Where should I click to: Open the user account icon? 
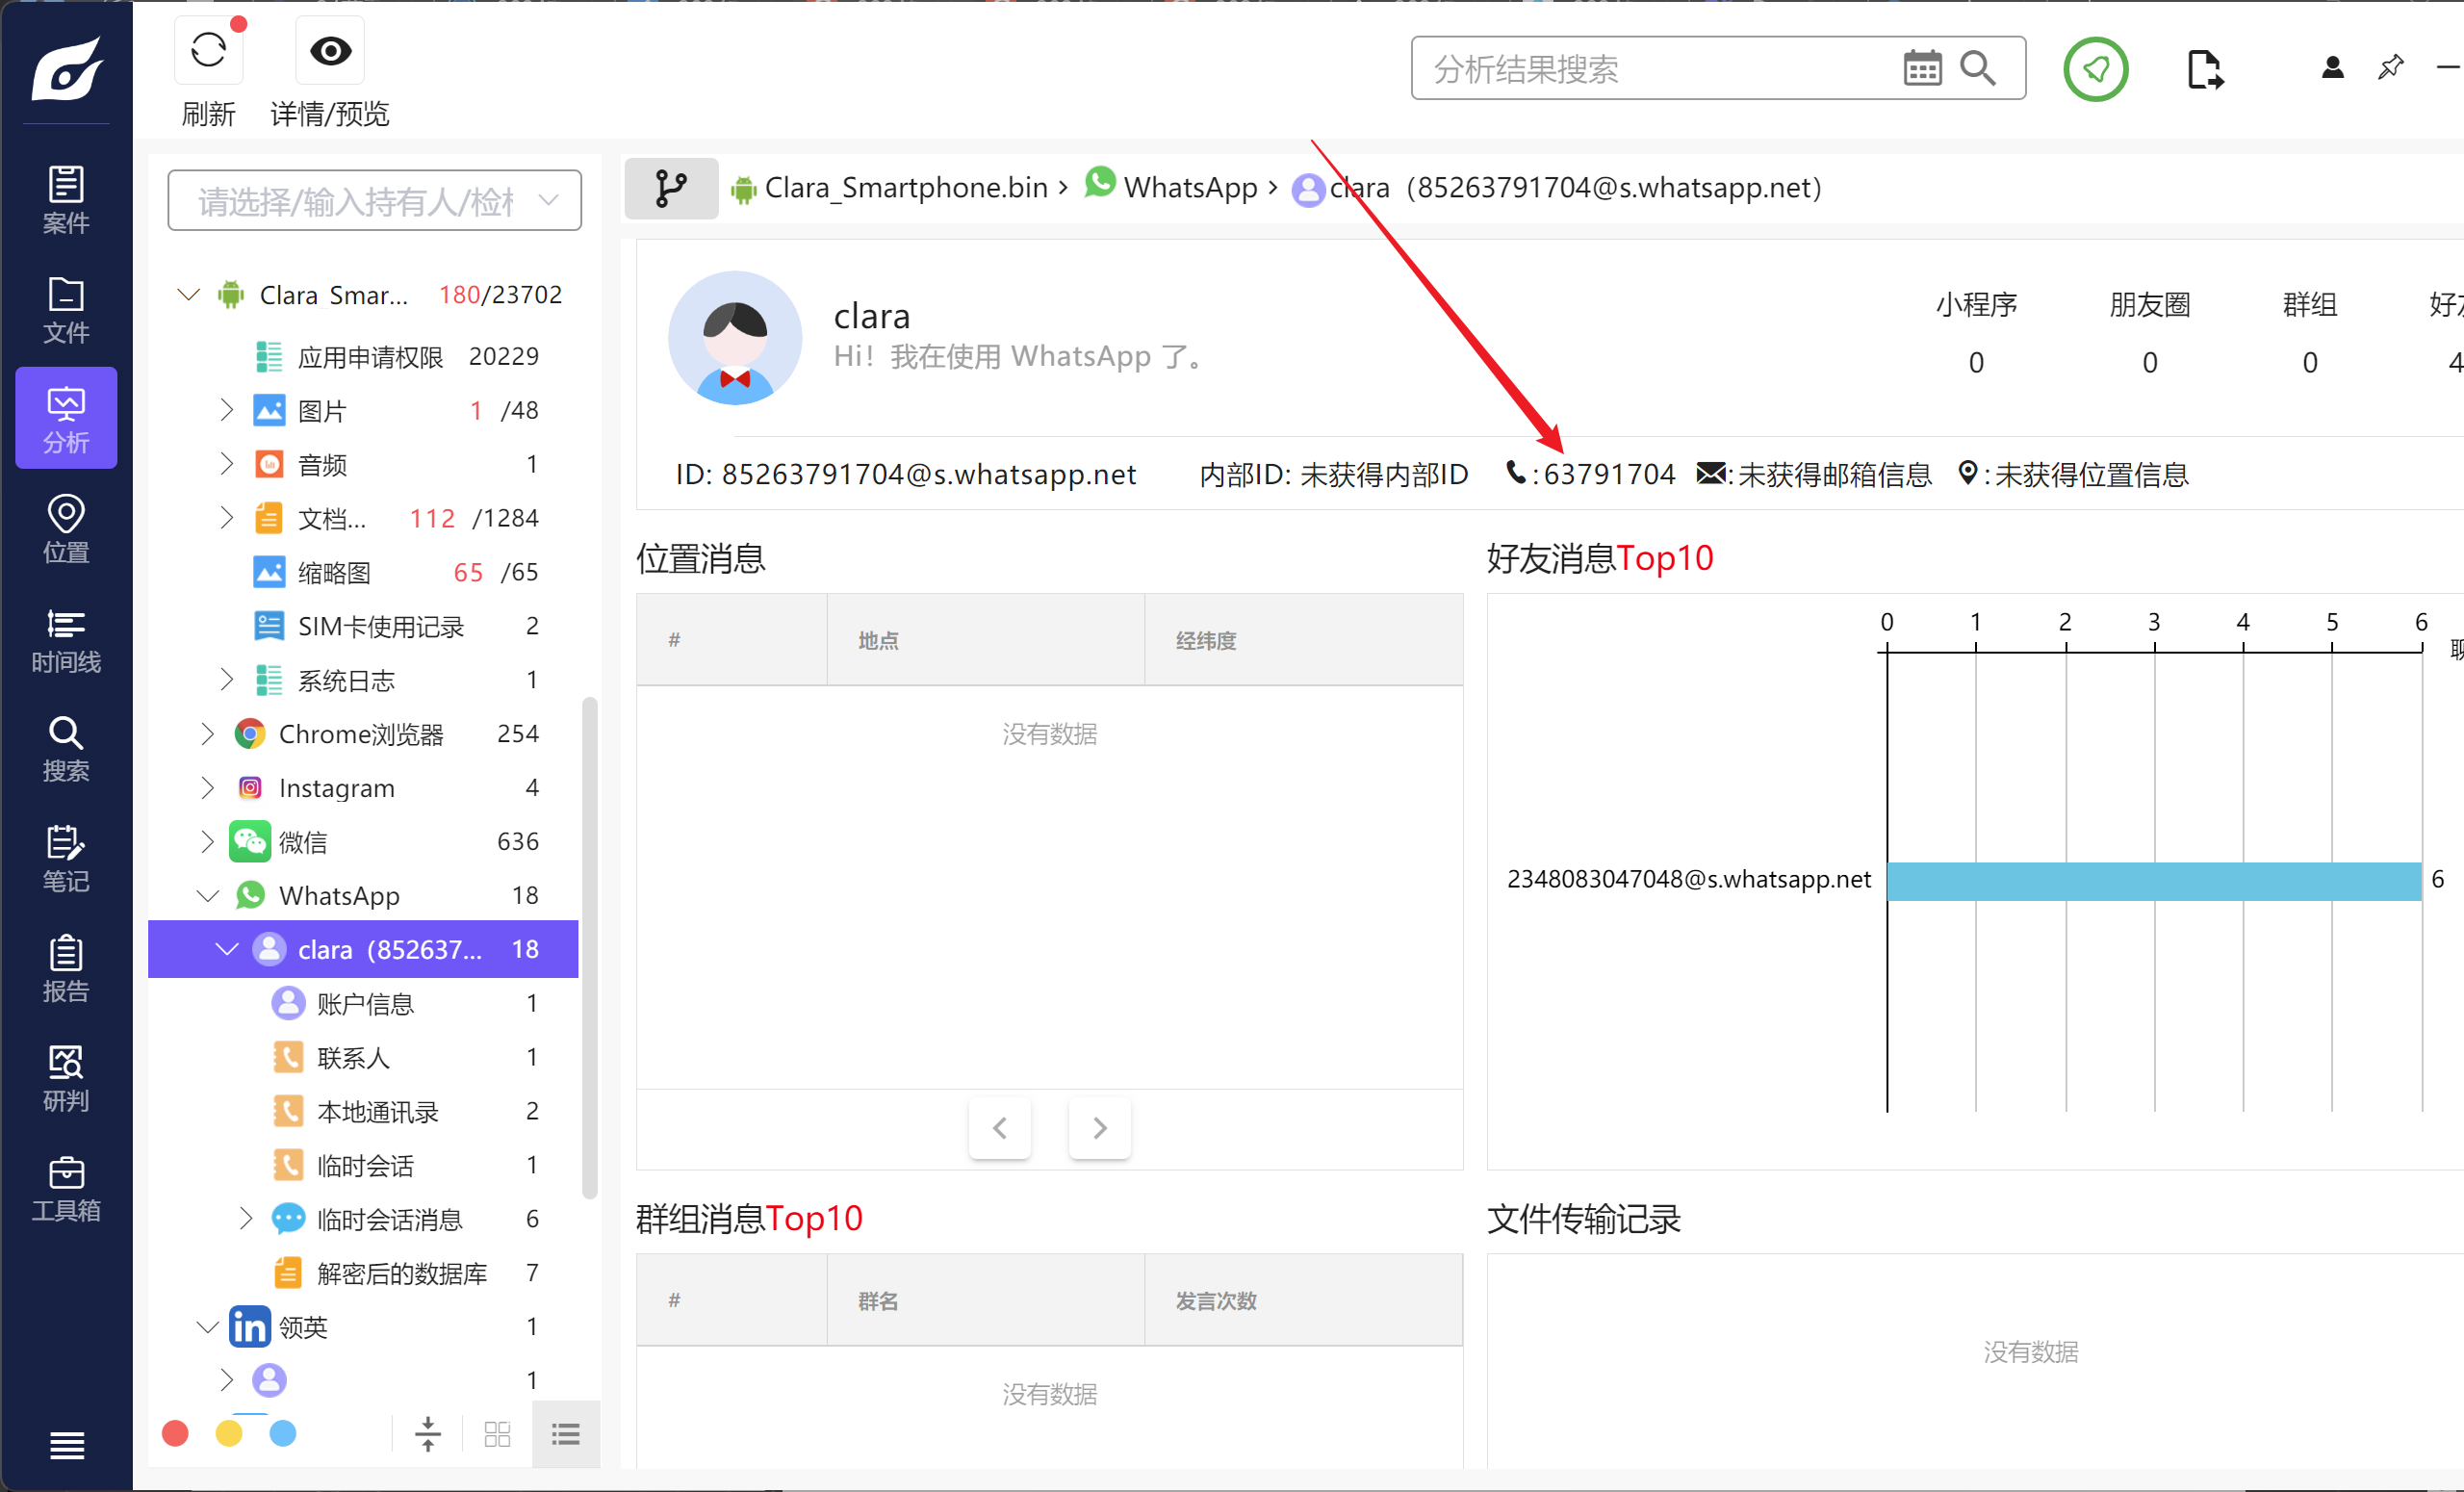pos(2332,68)
